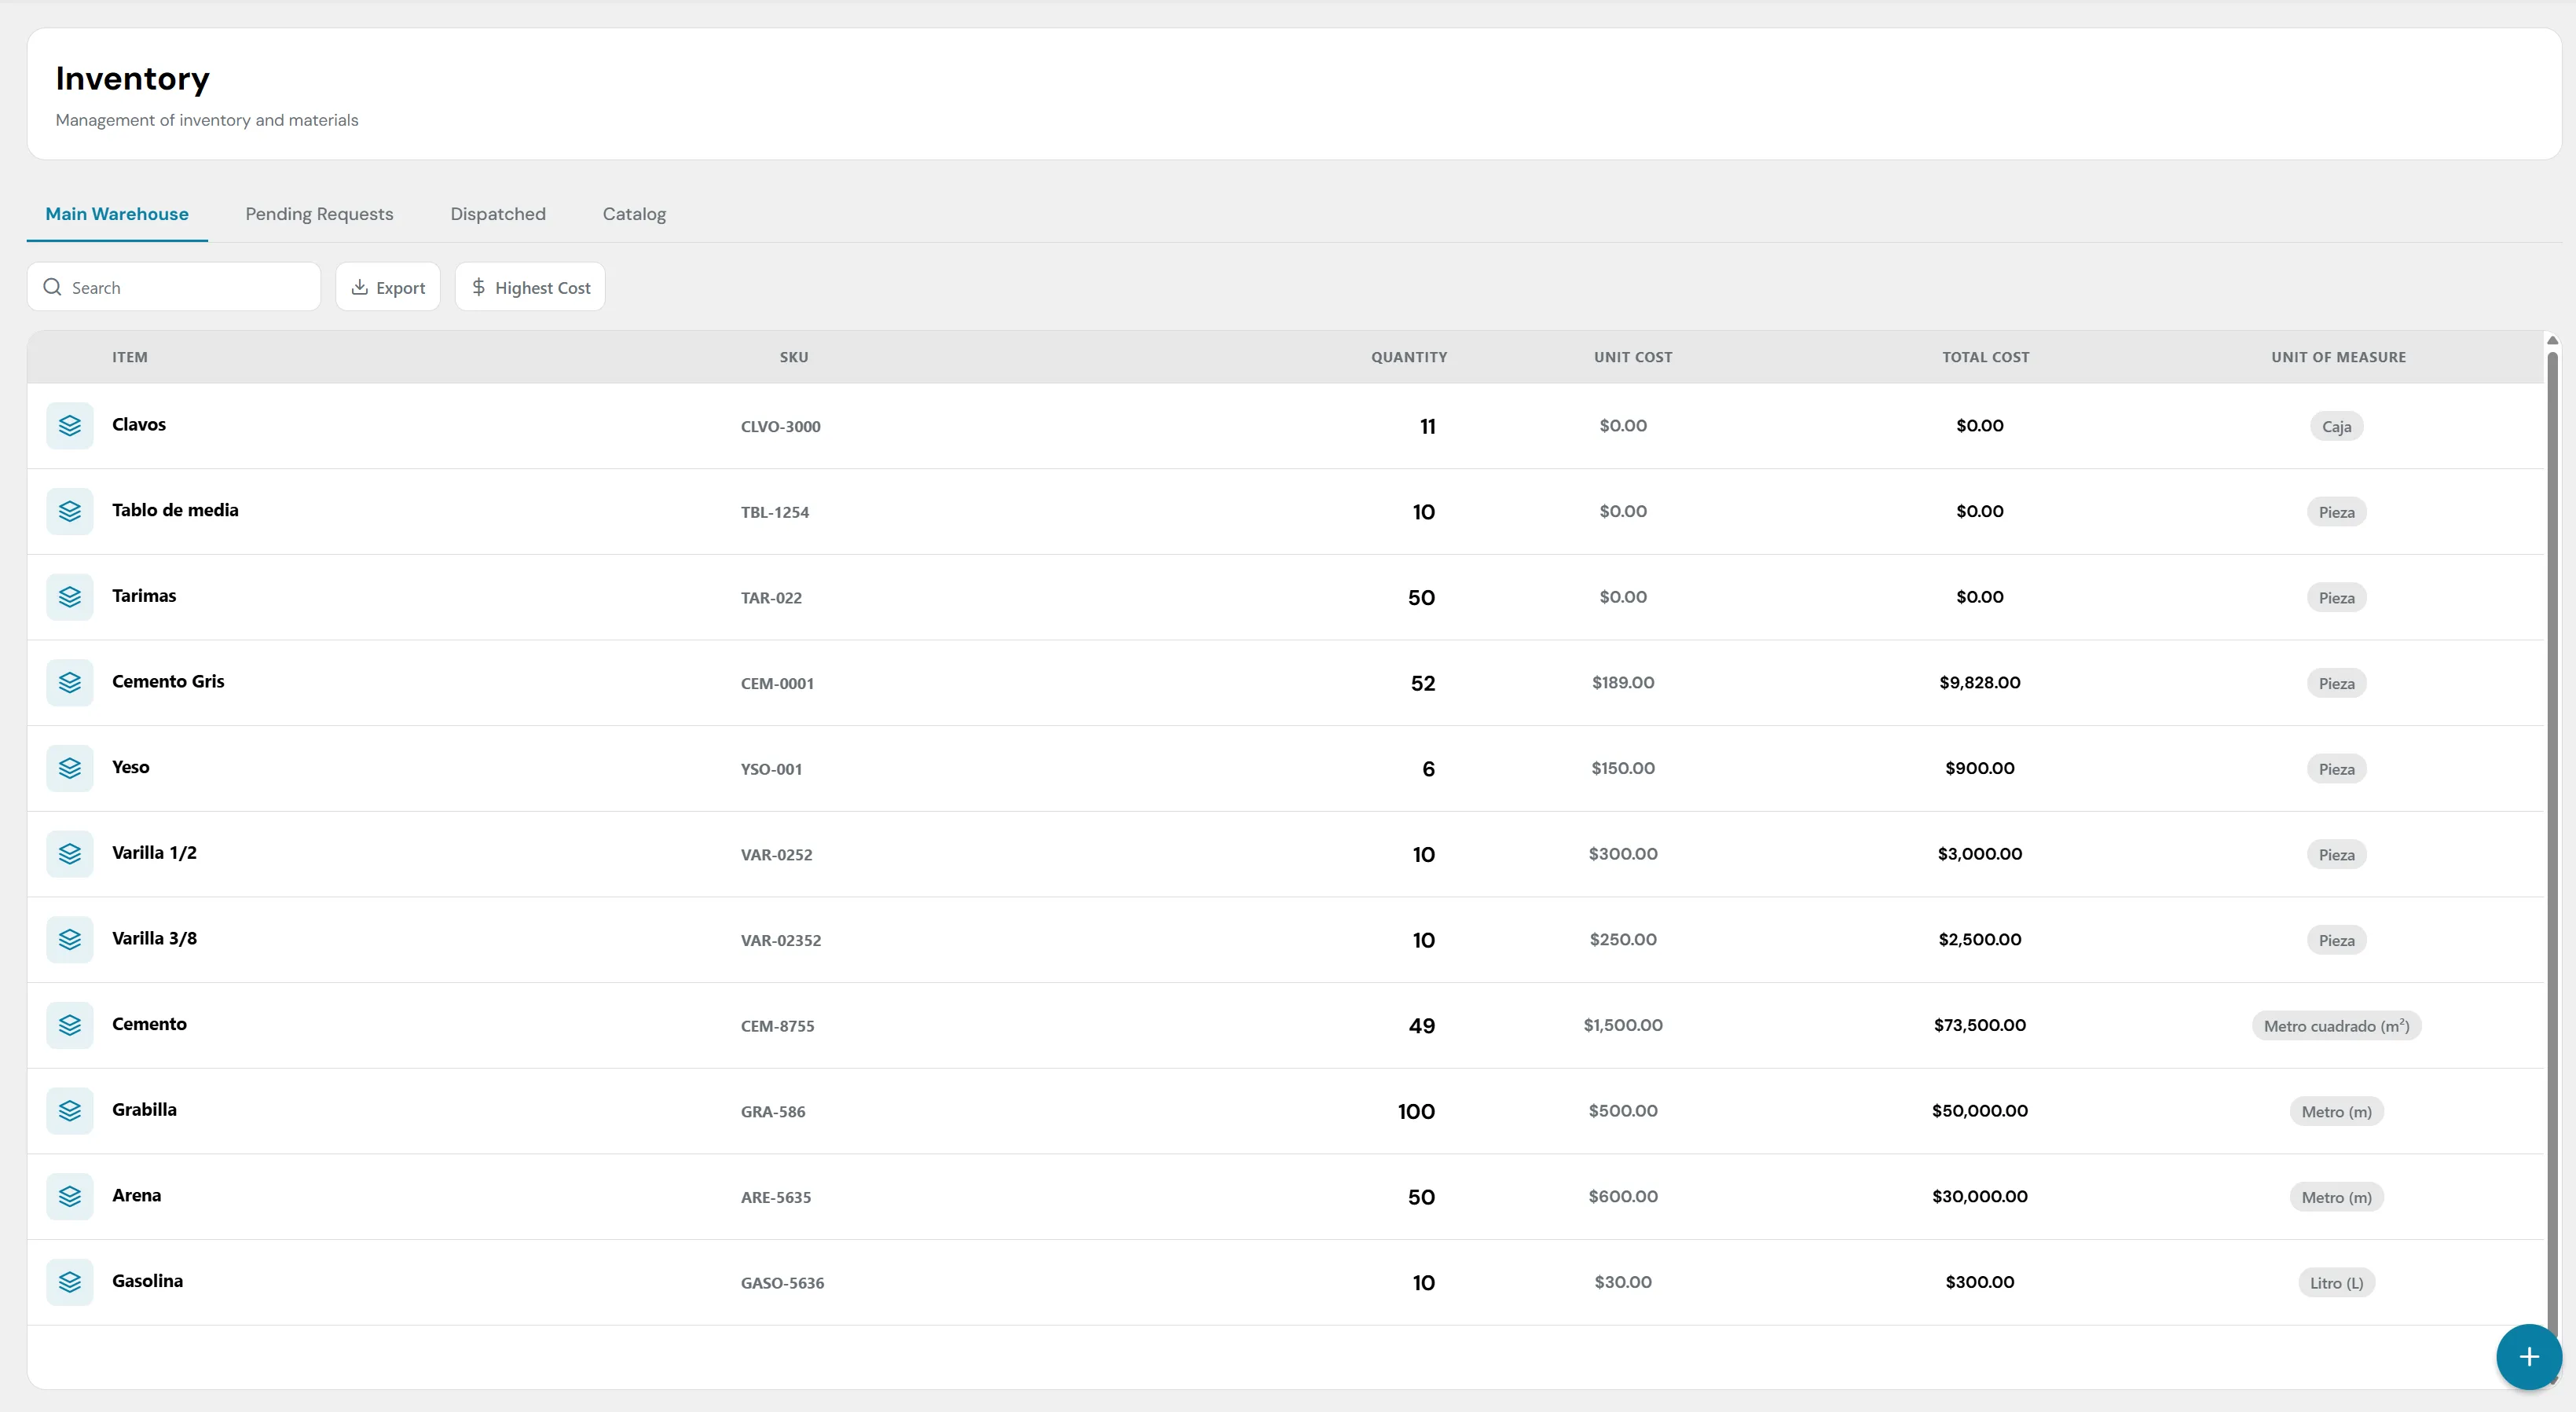Click SKU TBL-1254
Viewport: 2576px width, 1412px height.
[x=775, y=512]
